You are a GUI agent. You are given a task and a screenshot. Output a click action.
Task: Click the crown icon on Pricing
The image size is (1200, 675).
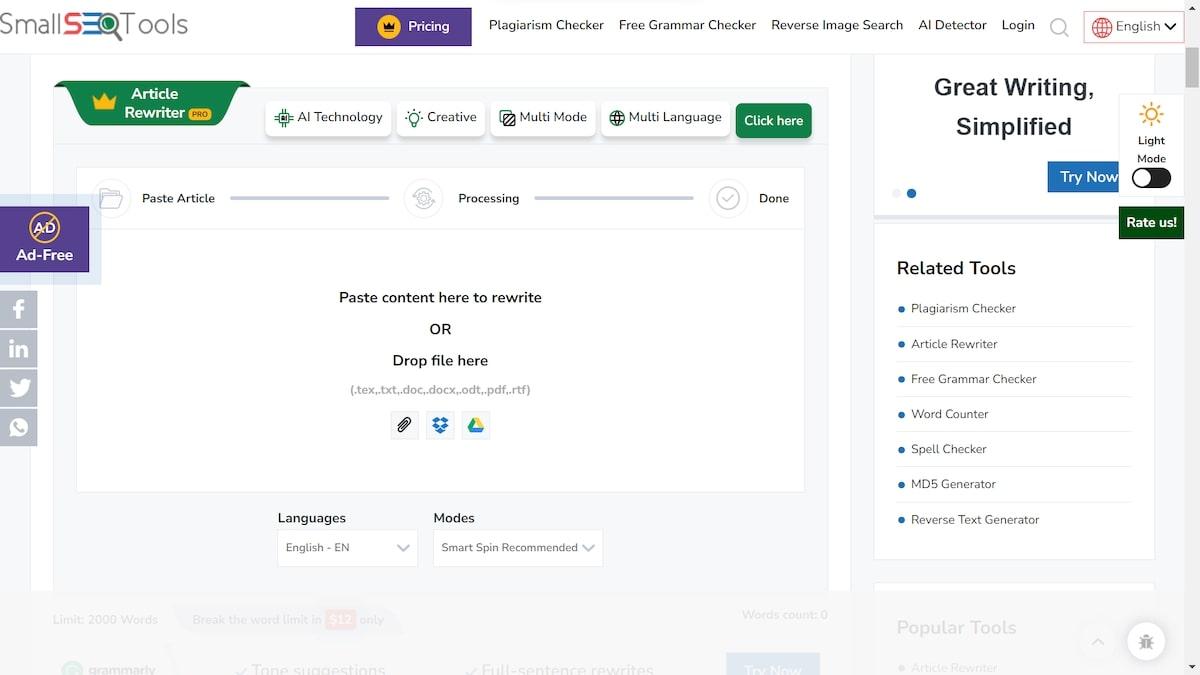click(389, 26)
